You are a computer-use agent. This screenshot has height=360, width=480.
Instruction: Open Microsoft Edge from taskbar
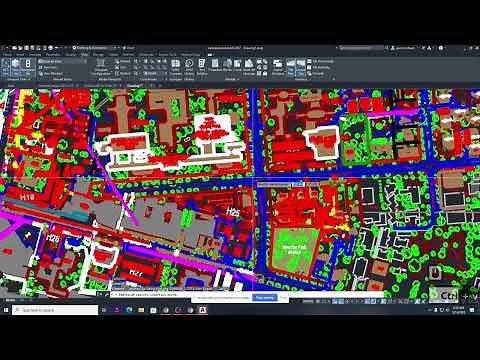pos(129,310)
